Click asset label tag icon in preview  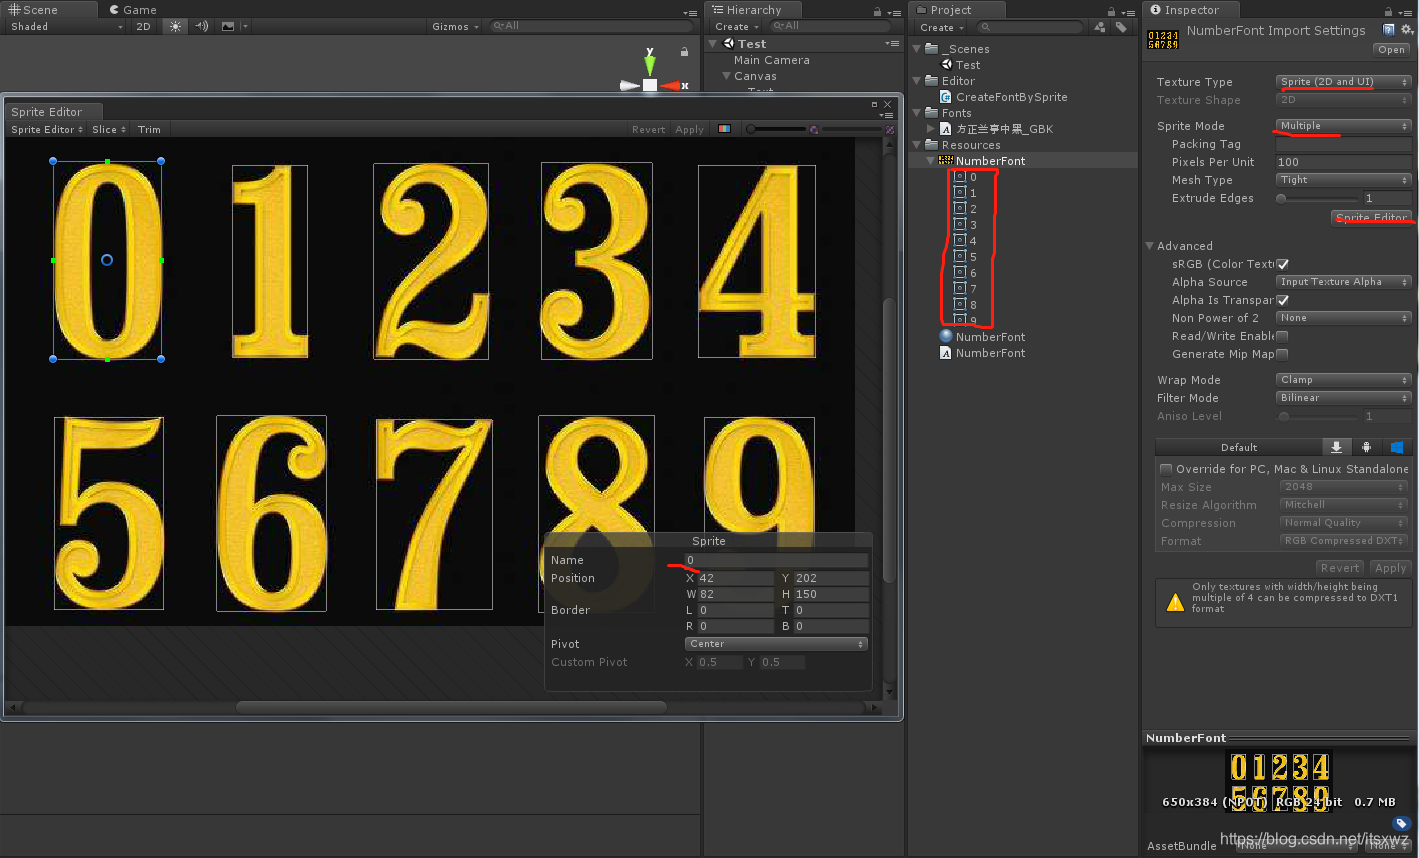(1402, 824)
